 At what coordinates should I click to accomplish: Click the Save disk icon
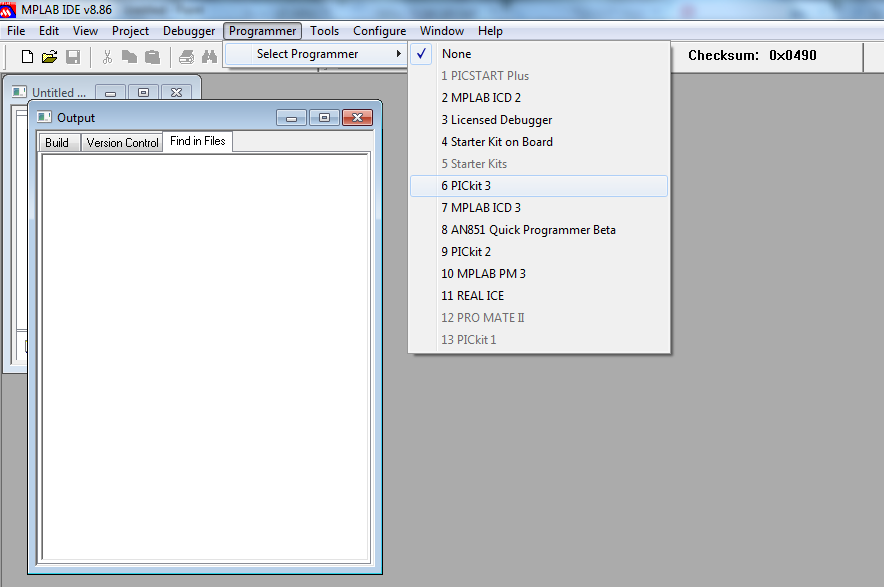click(73, 57)
